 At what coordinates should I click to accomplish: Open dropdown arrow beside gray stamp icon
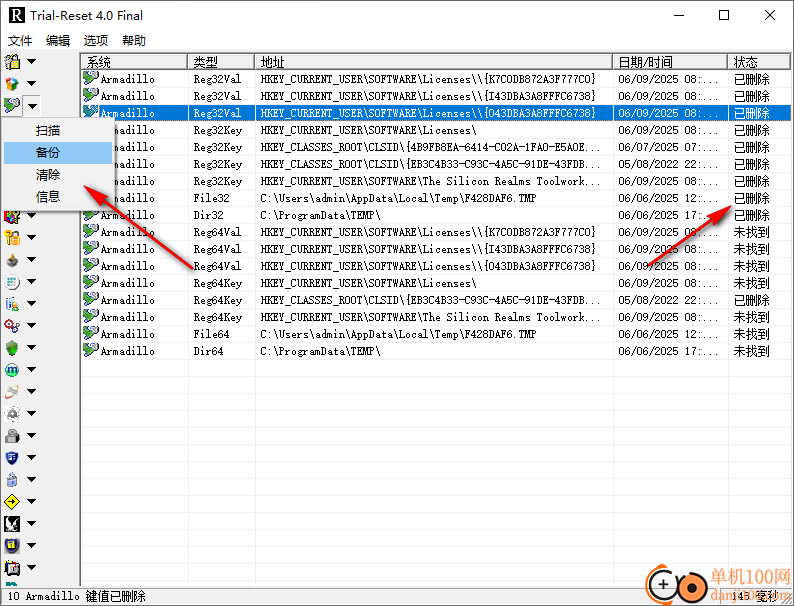31,260
